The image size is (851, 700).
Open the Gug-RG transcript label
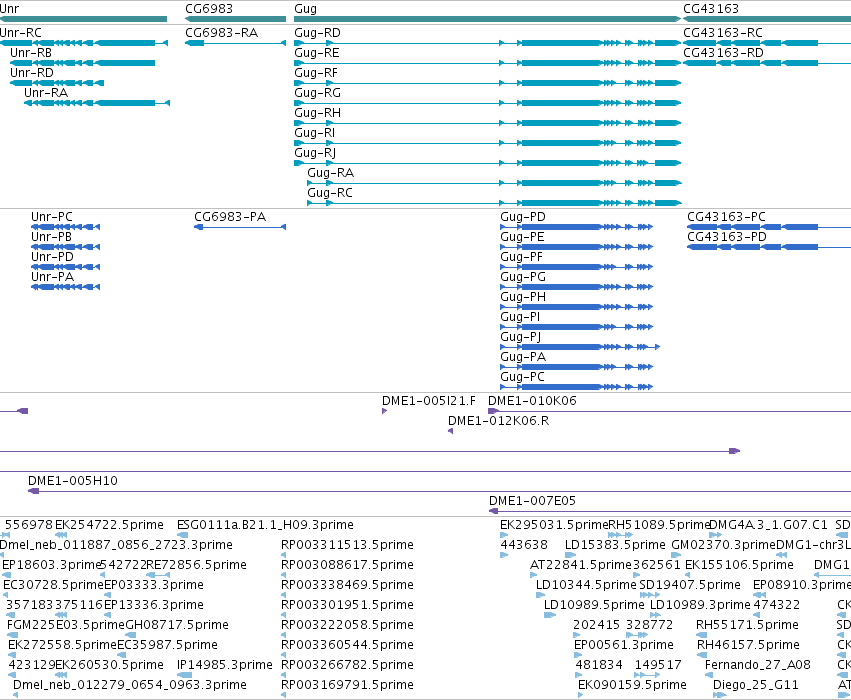coord(317,93)
